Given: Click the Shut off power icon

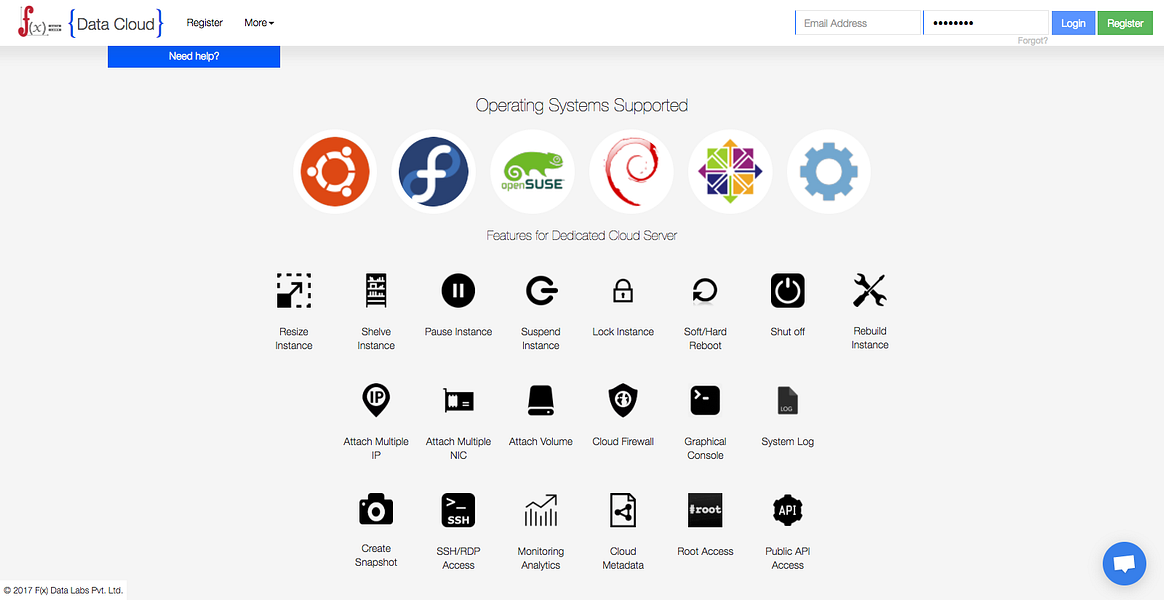Looking at the screenshot, I should tap(788, 290).
